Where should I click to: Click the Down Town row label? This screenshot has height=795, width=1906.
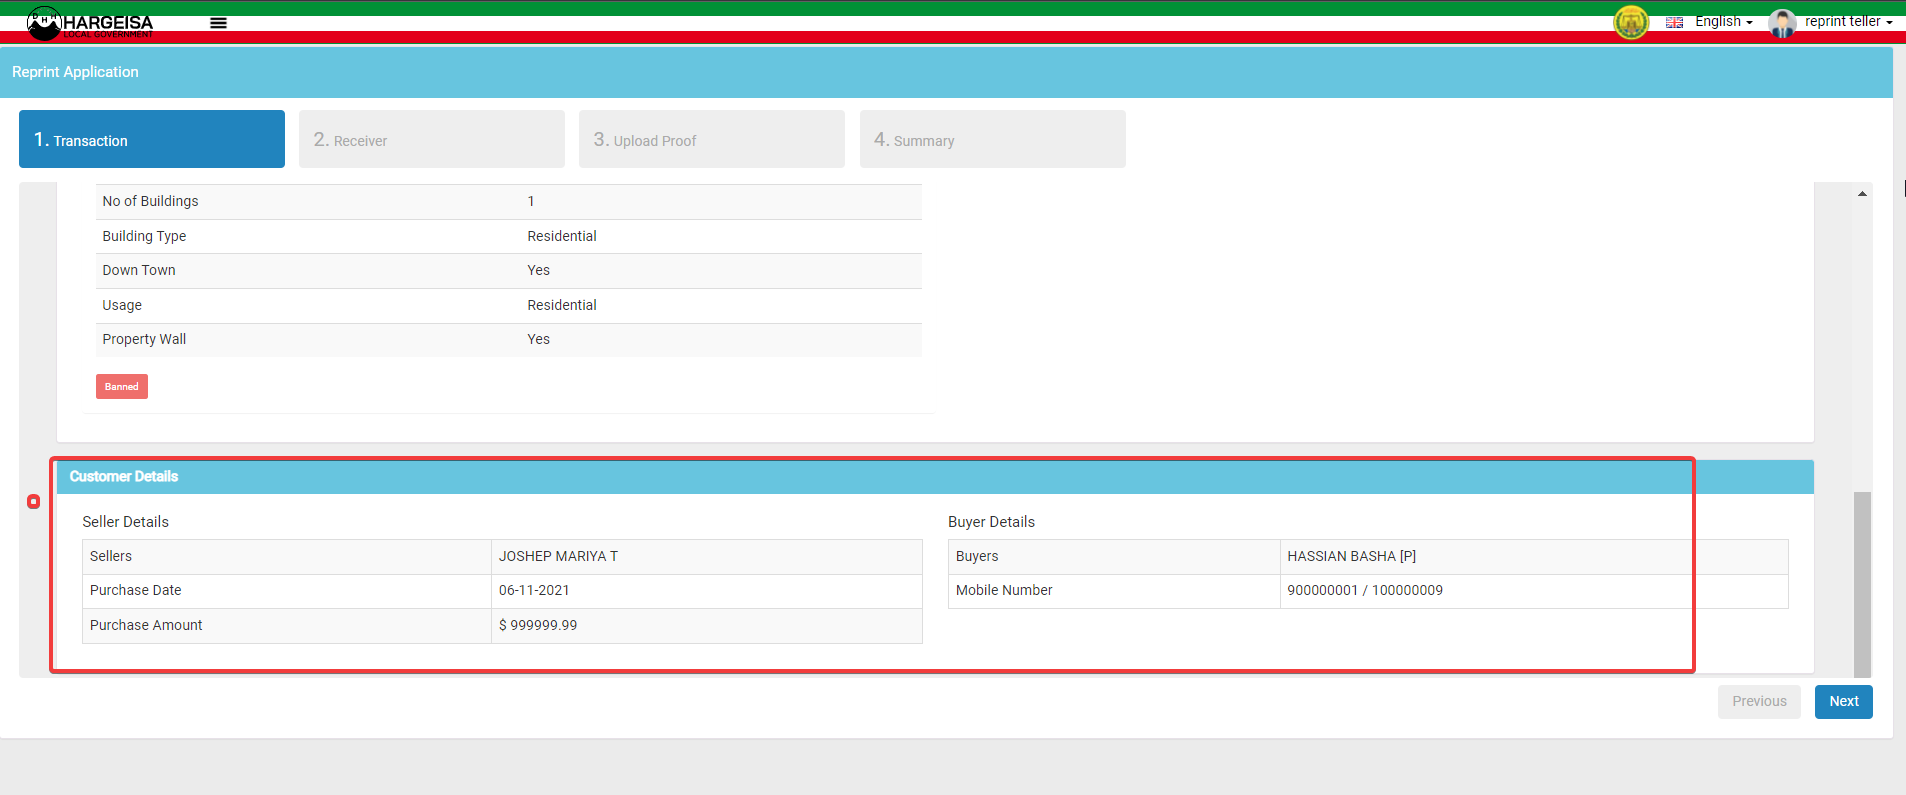139,270
